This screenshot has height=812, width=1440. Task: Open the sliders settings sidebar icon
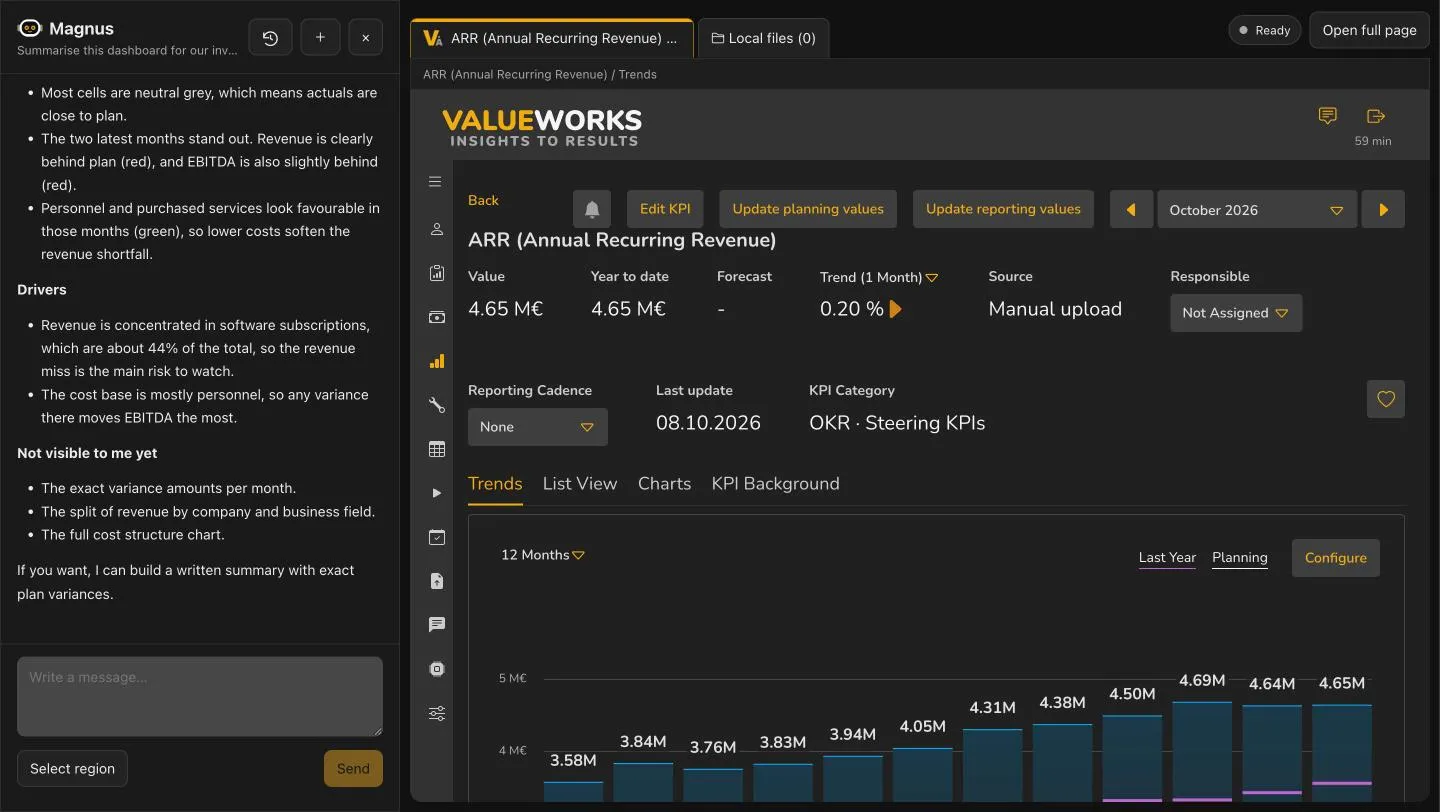(x=436, y=713)
